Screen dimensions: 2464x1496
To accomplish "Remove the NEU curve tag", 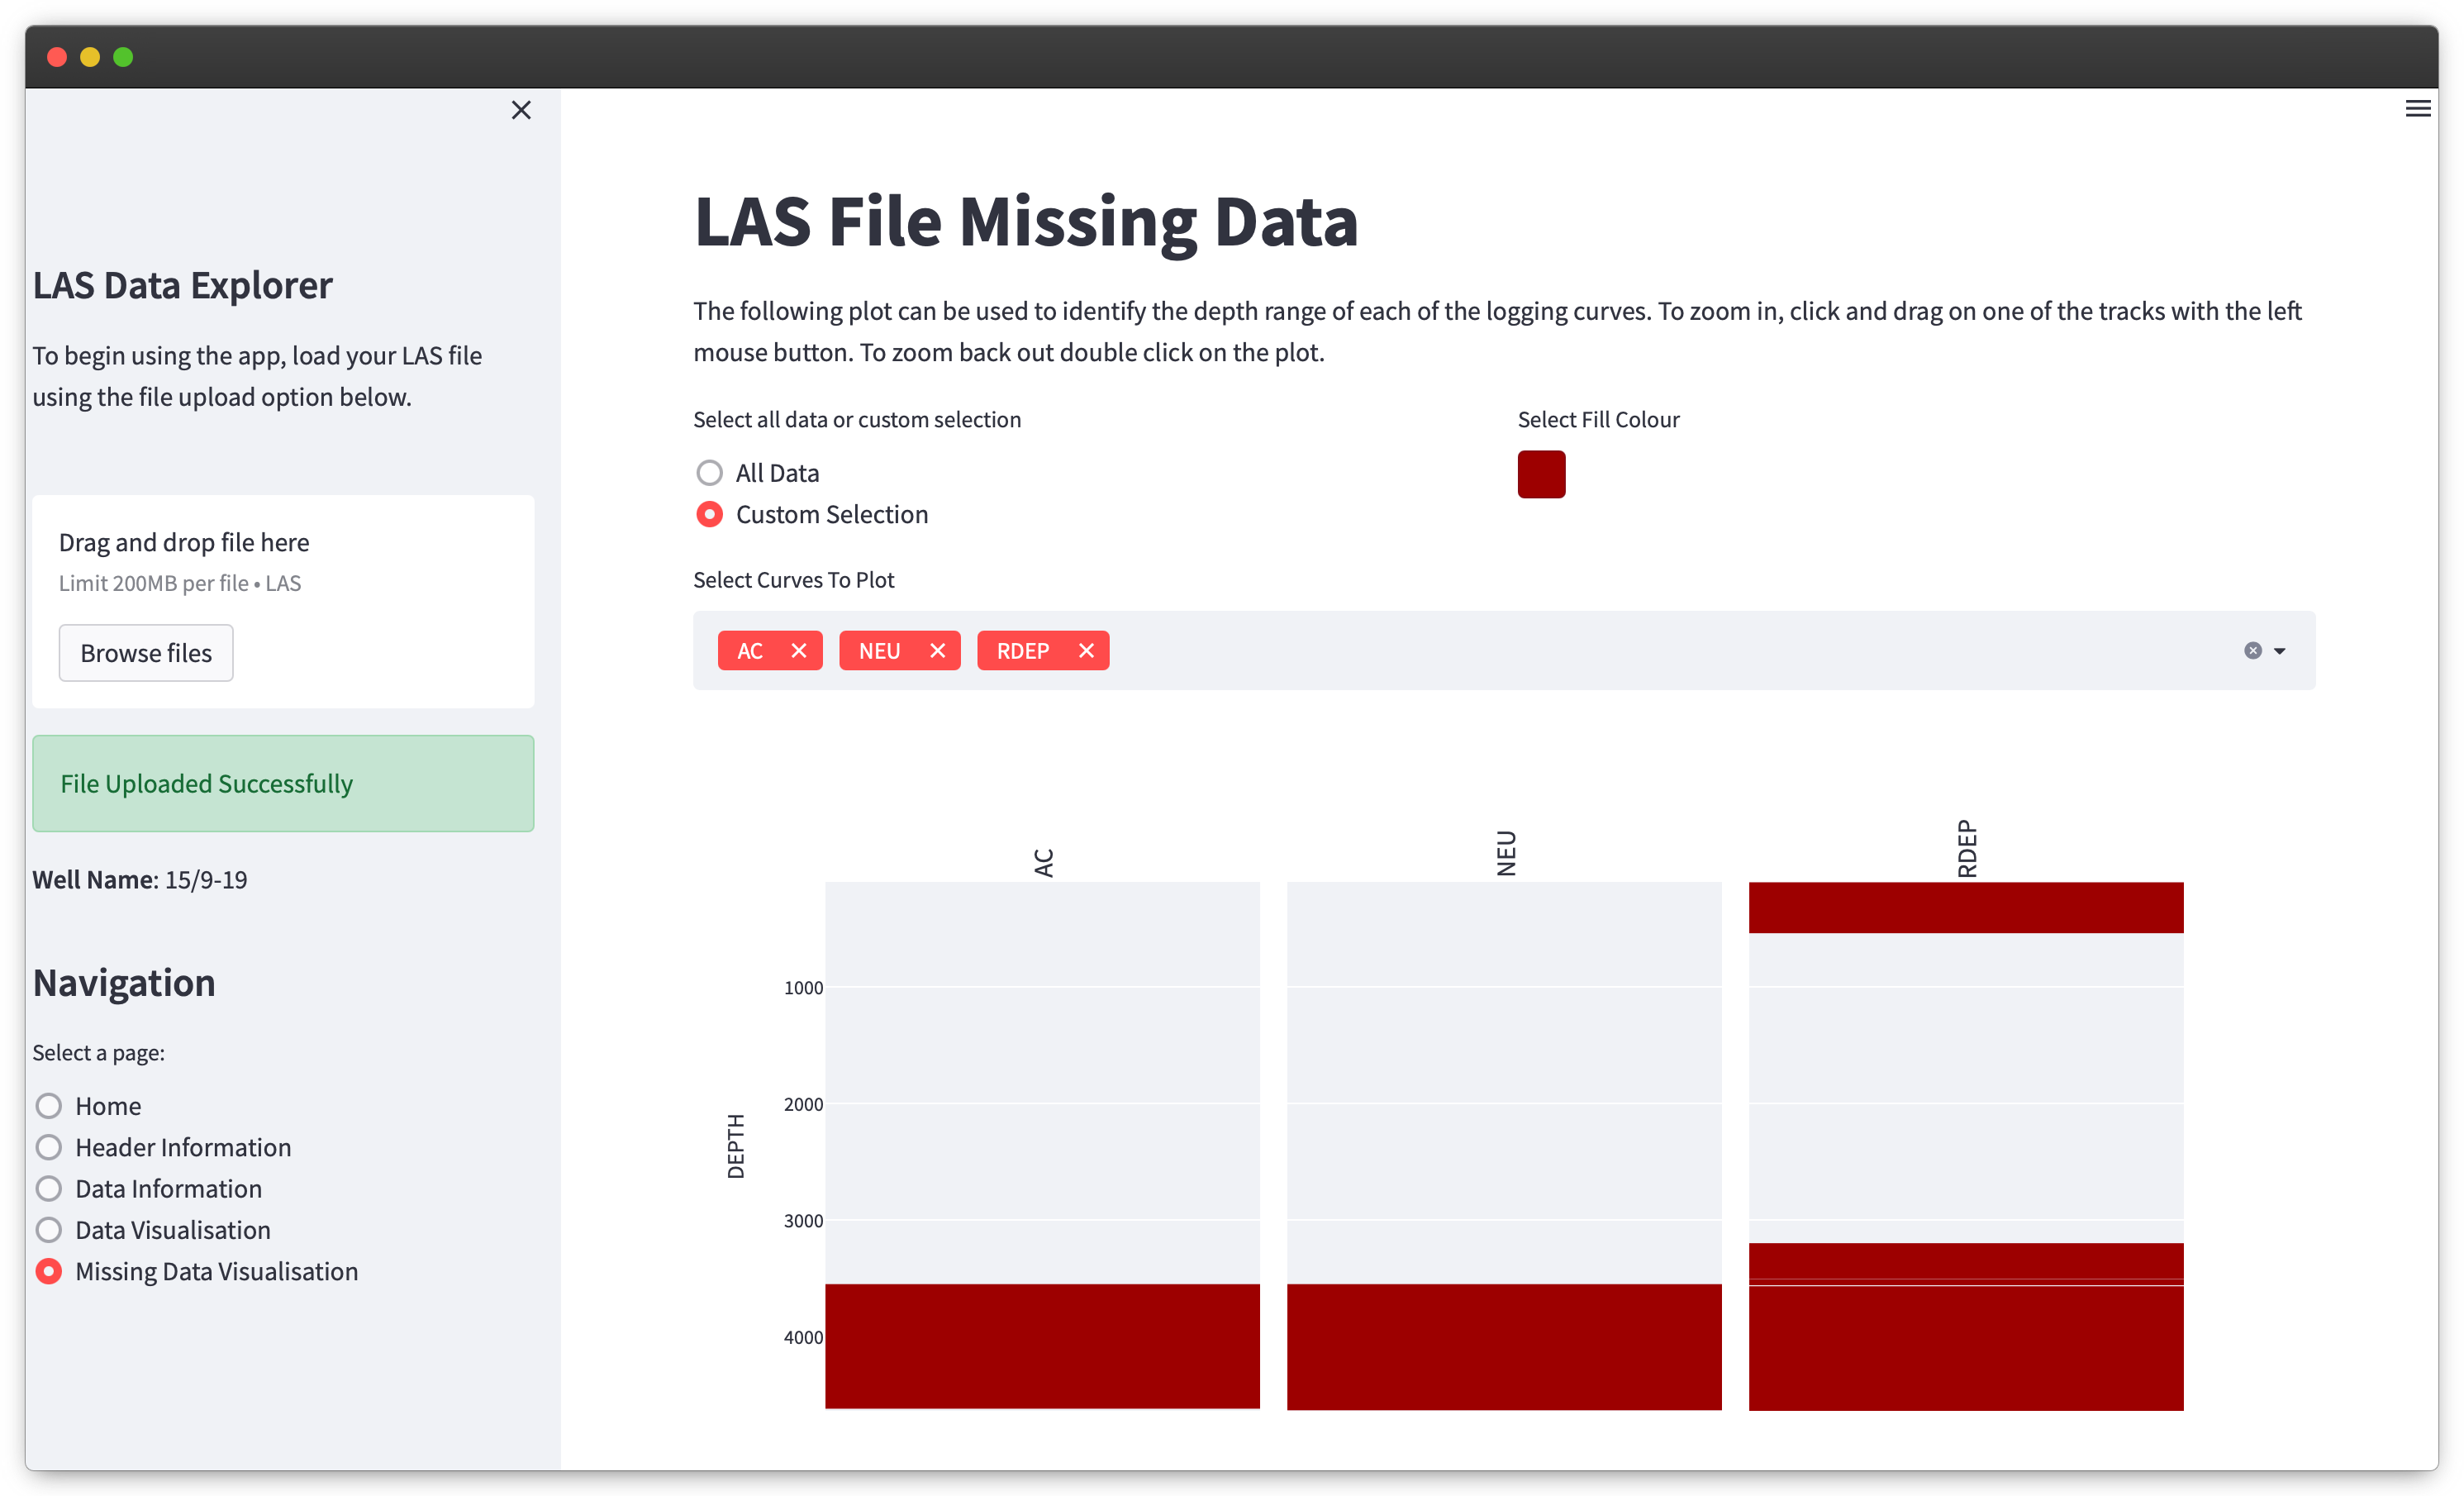I will coord(937,651).
